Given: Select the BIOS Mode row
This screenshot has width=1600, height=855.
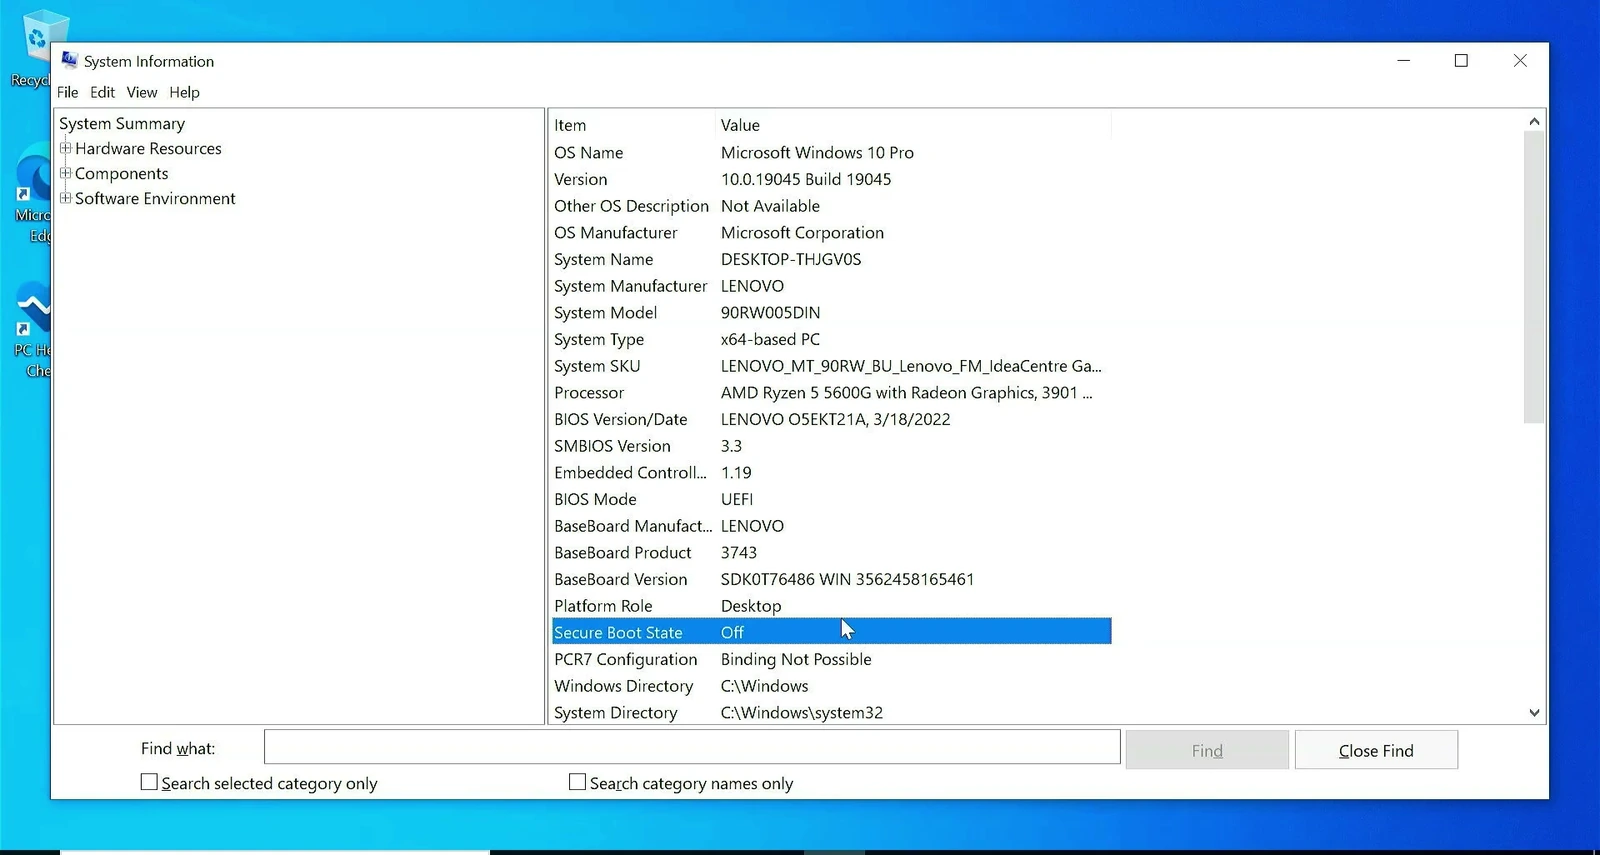Looking at the screenshot, I should [x=832, y=499].
